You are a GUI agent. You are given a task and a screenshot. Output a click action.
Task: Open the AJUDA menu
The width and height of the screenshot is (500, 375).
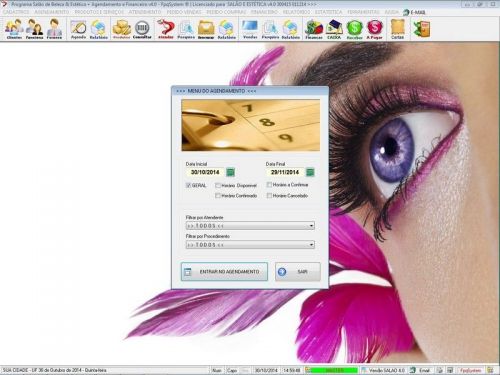pyautogui.click(x=391, y=12)
